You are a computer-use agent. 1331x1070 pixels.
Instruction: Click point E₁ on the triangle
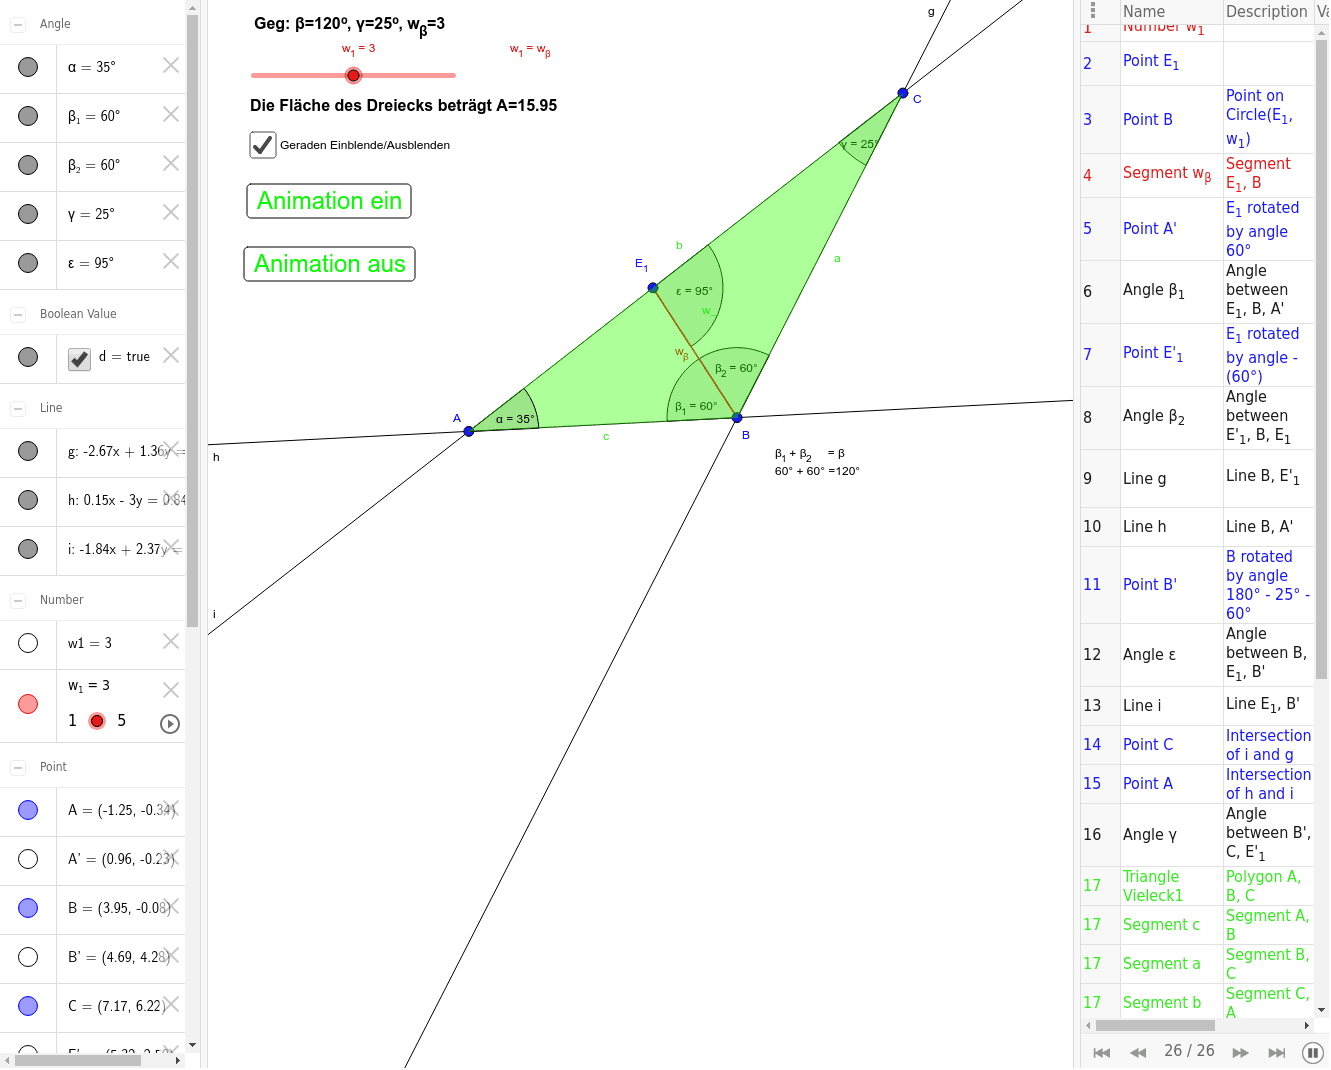653,288
